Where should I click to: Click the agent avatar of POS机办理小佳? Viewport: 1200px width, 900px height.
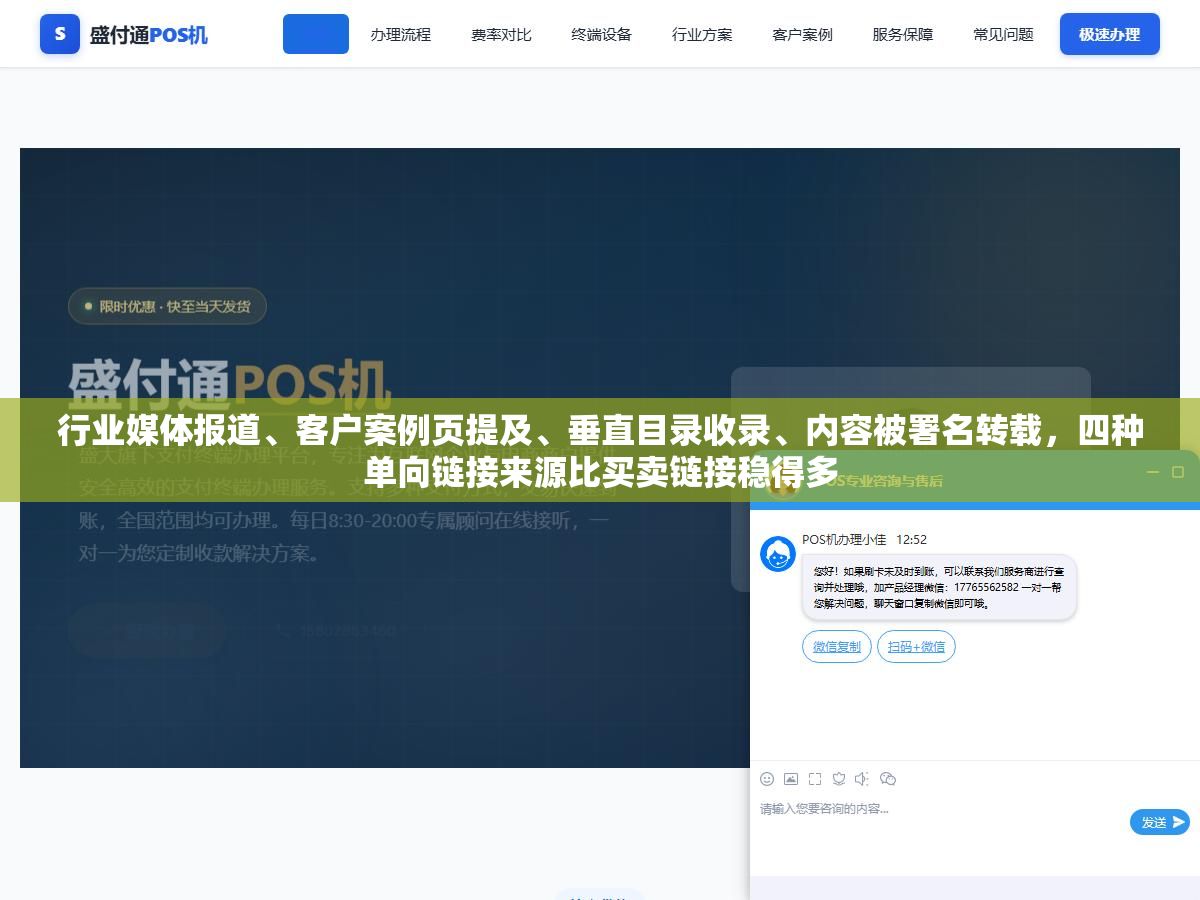pos(778,554)
